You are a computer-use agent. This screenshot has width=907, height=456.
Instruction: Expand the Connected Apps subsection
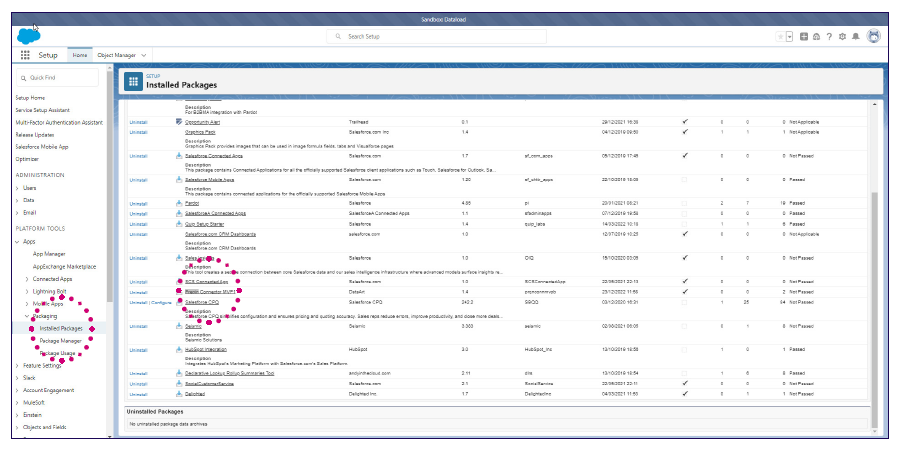(x=27, y=279)
